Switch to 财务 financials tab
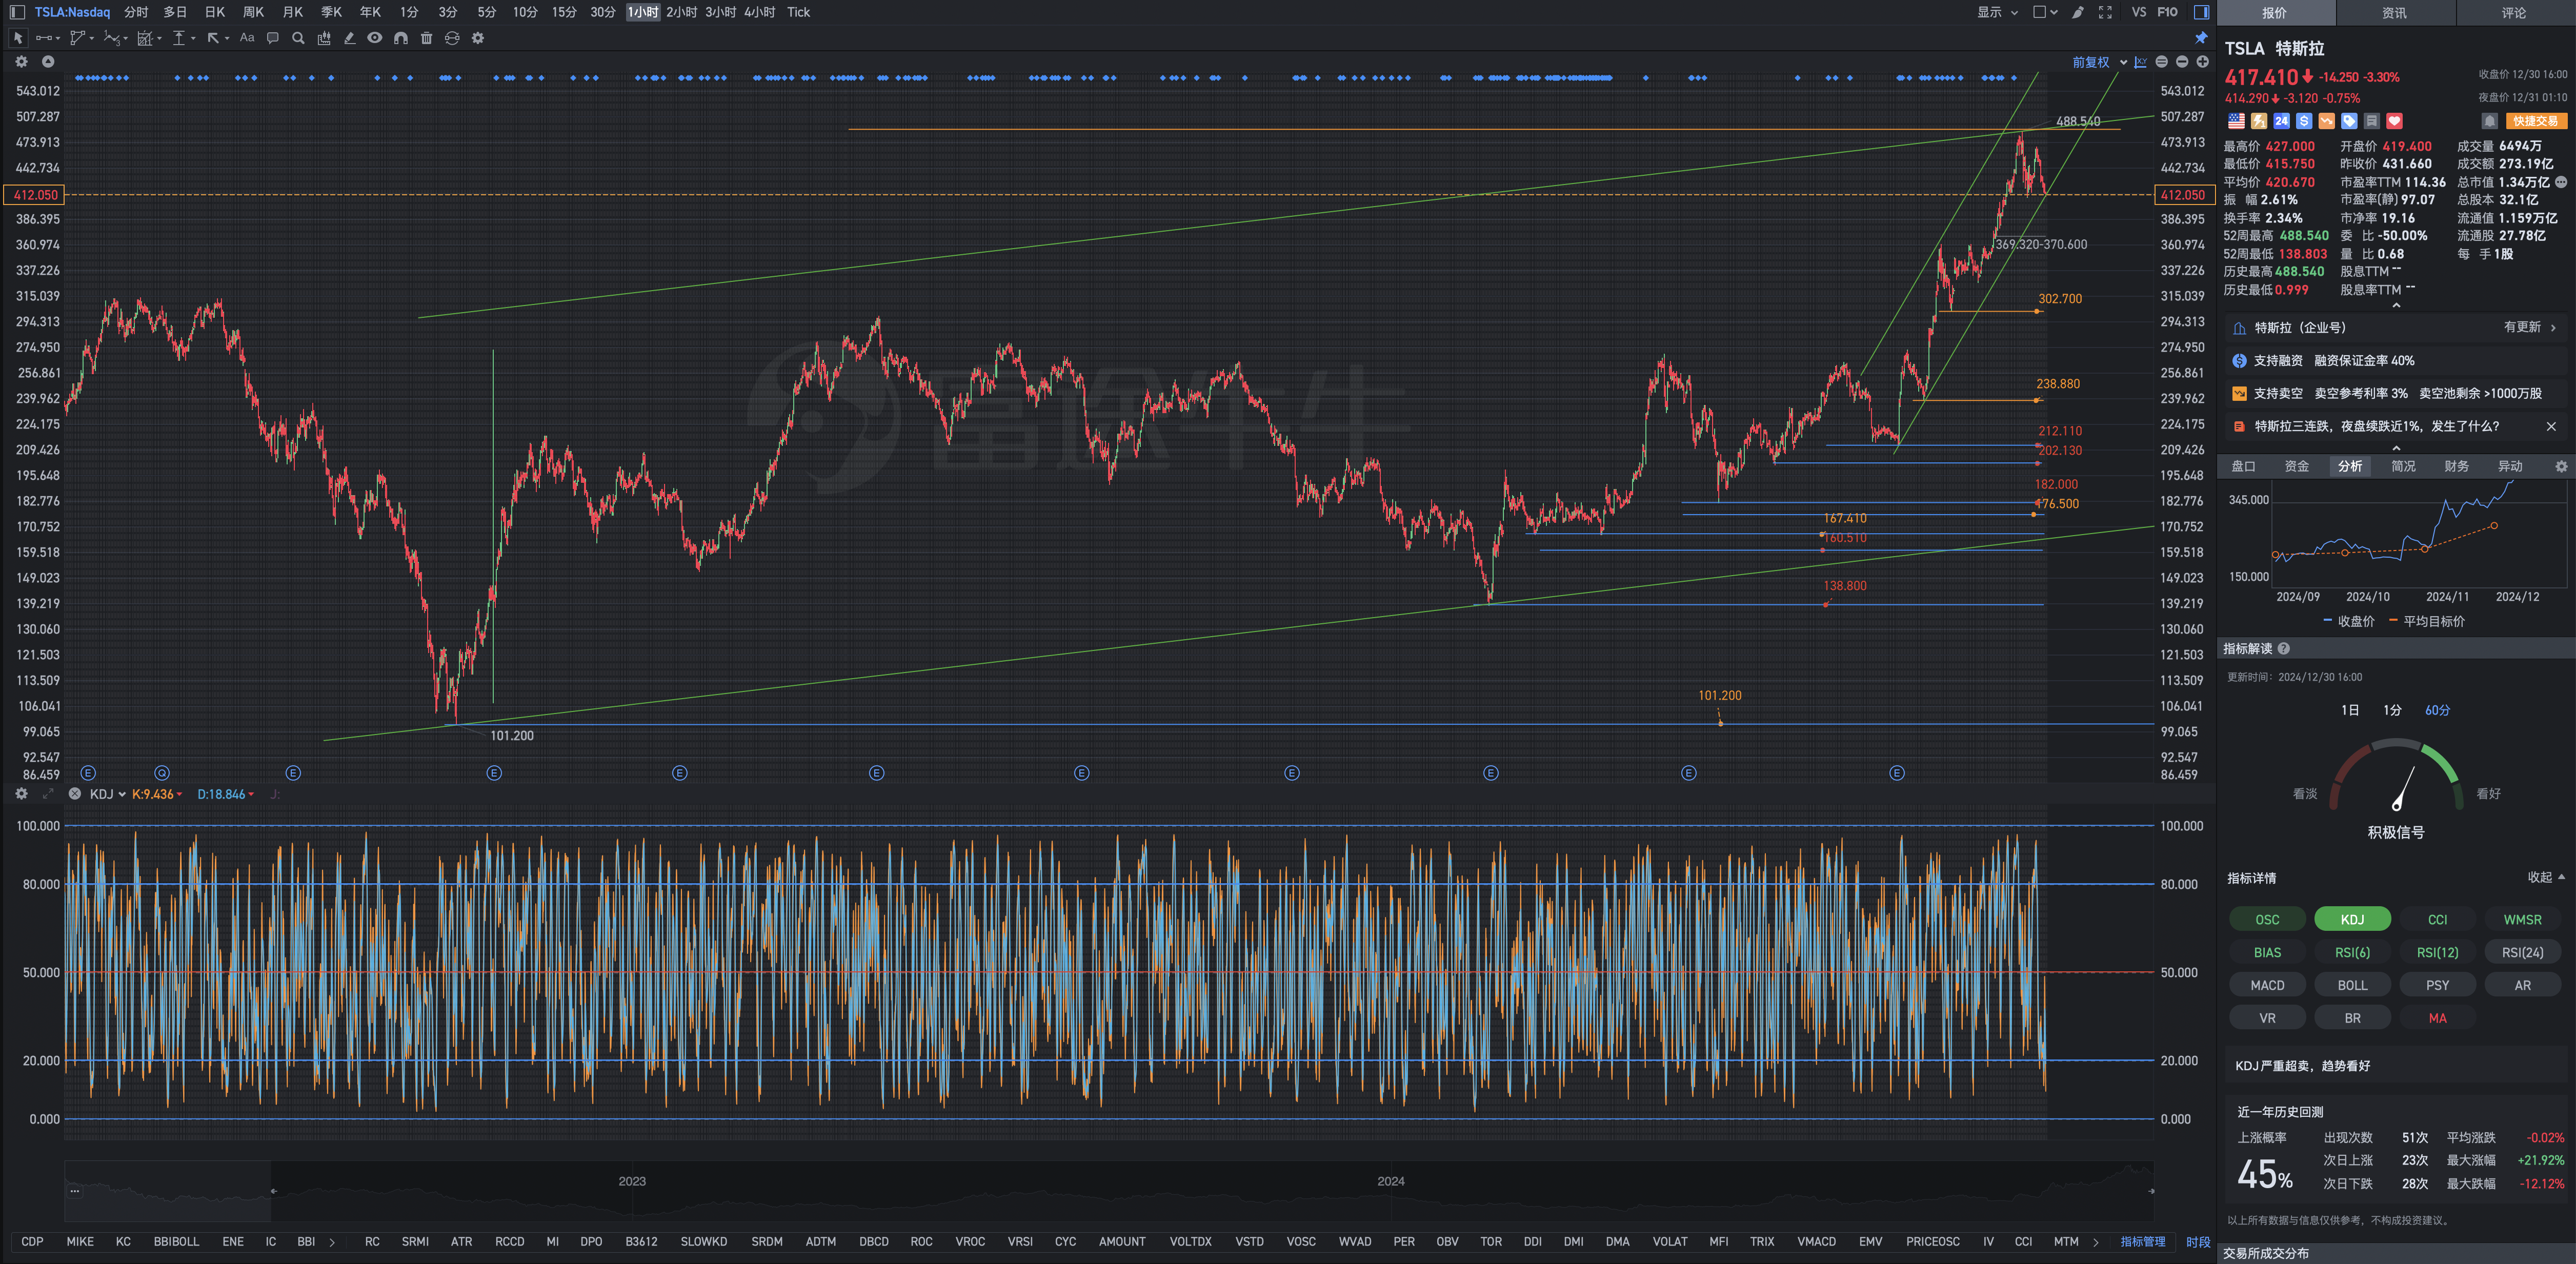The image size is (2576, 1264). click(x=2456, y=466)
